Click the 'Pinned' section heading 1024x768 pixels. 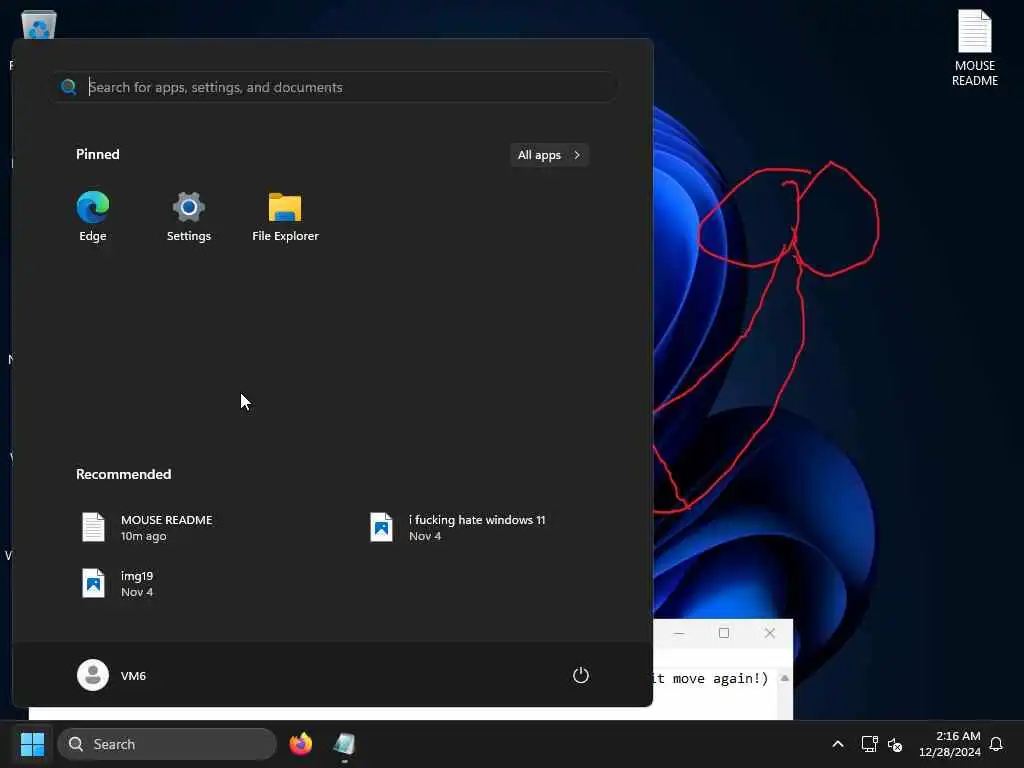pyautogui.click(x=98, y=154)
